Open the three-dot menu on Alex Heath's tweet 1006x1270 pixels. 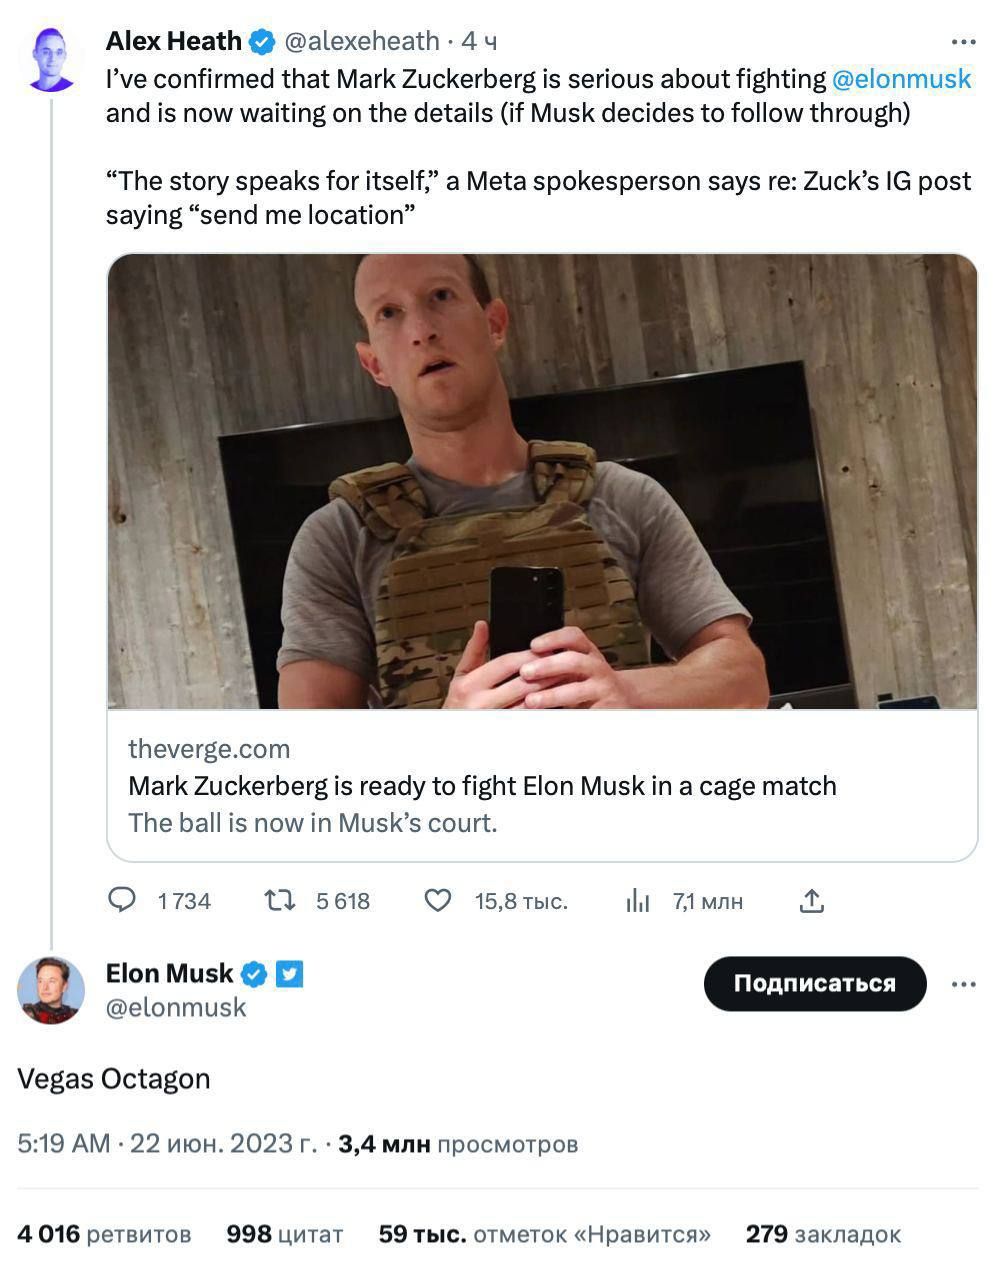(963, 42)
